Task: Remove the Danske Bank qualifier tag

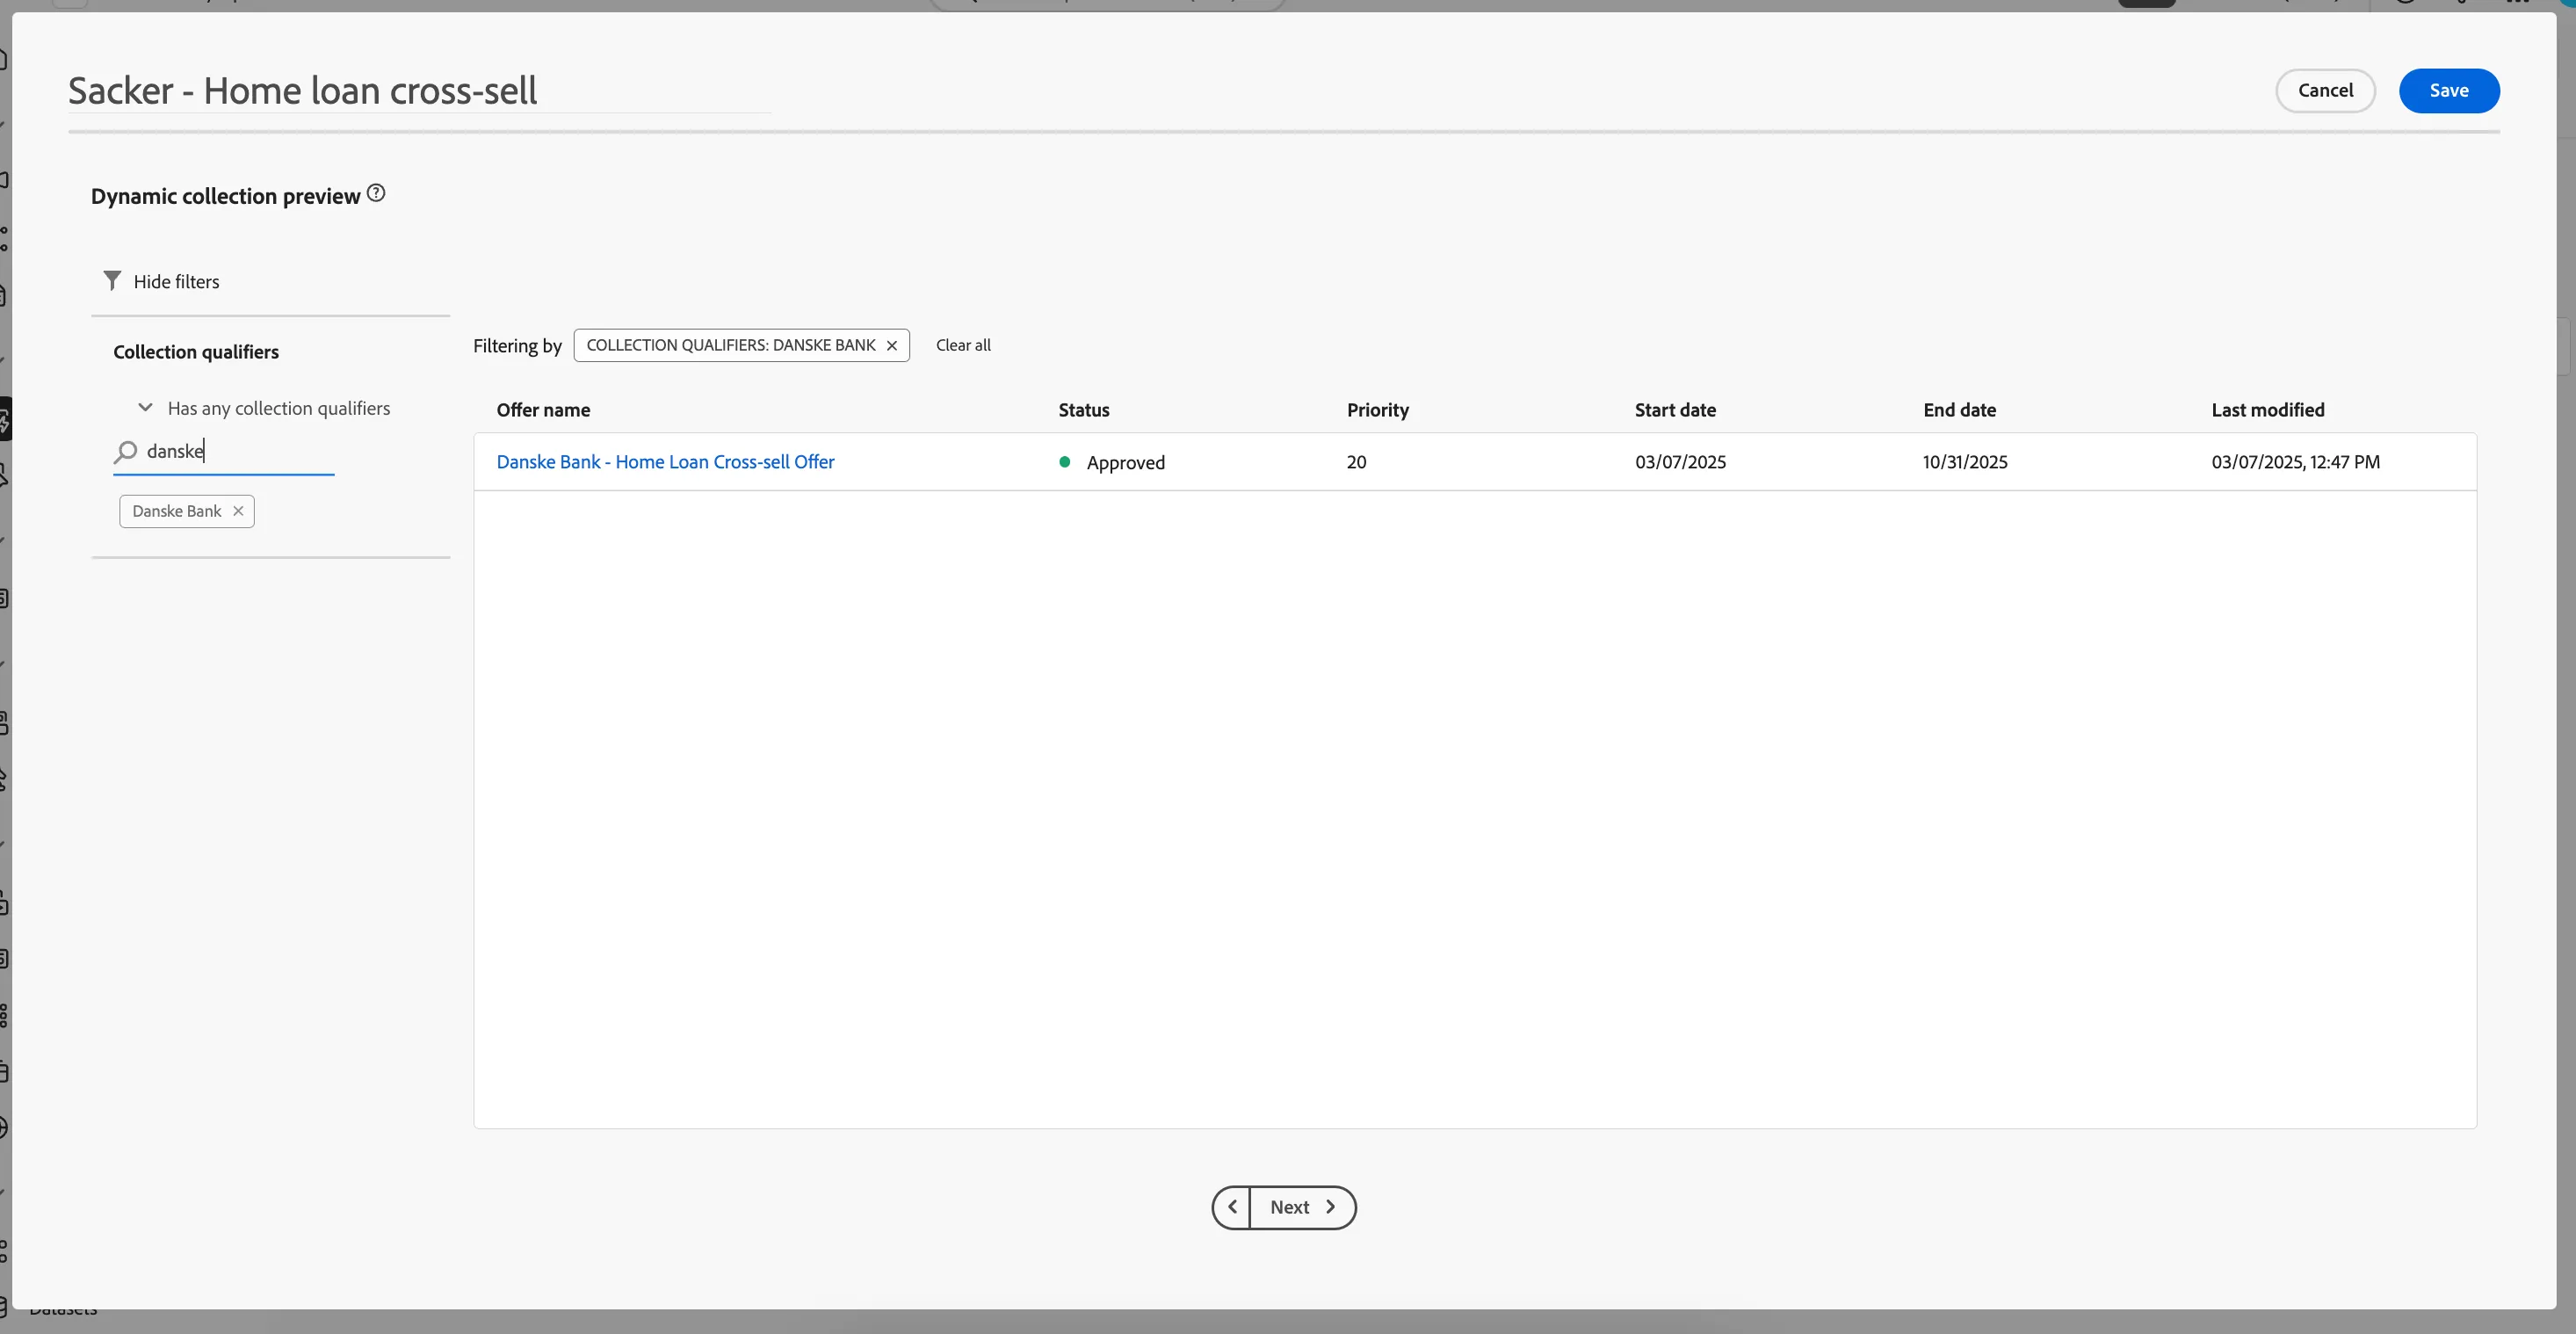Action: click(238, 511)
